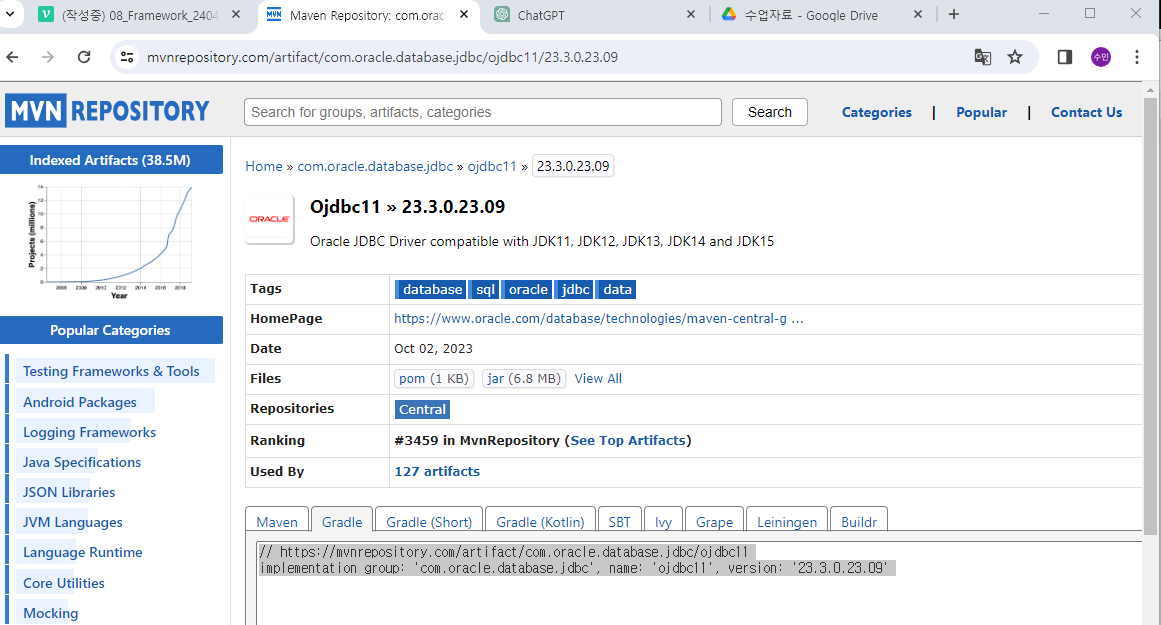Open the Categories link in header

[x=877, y=113]
